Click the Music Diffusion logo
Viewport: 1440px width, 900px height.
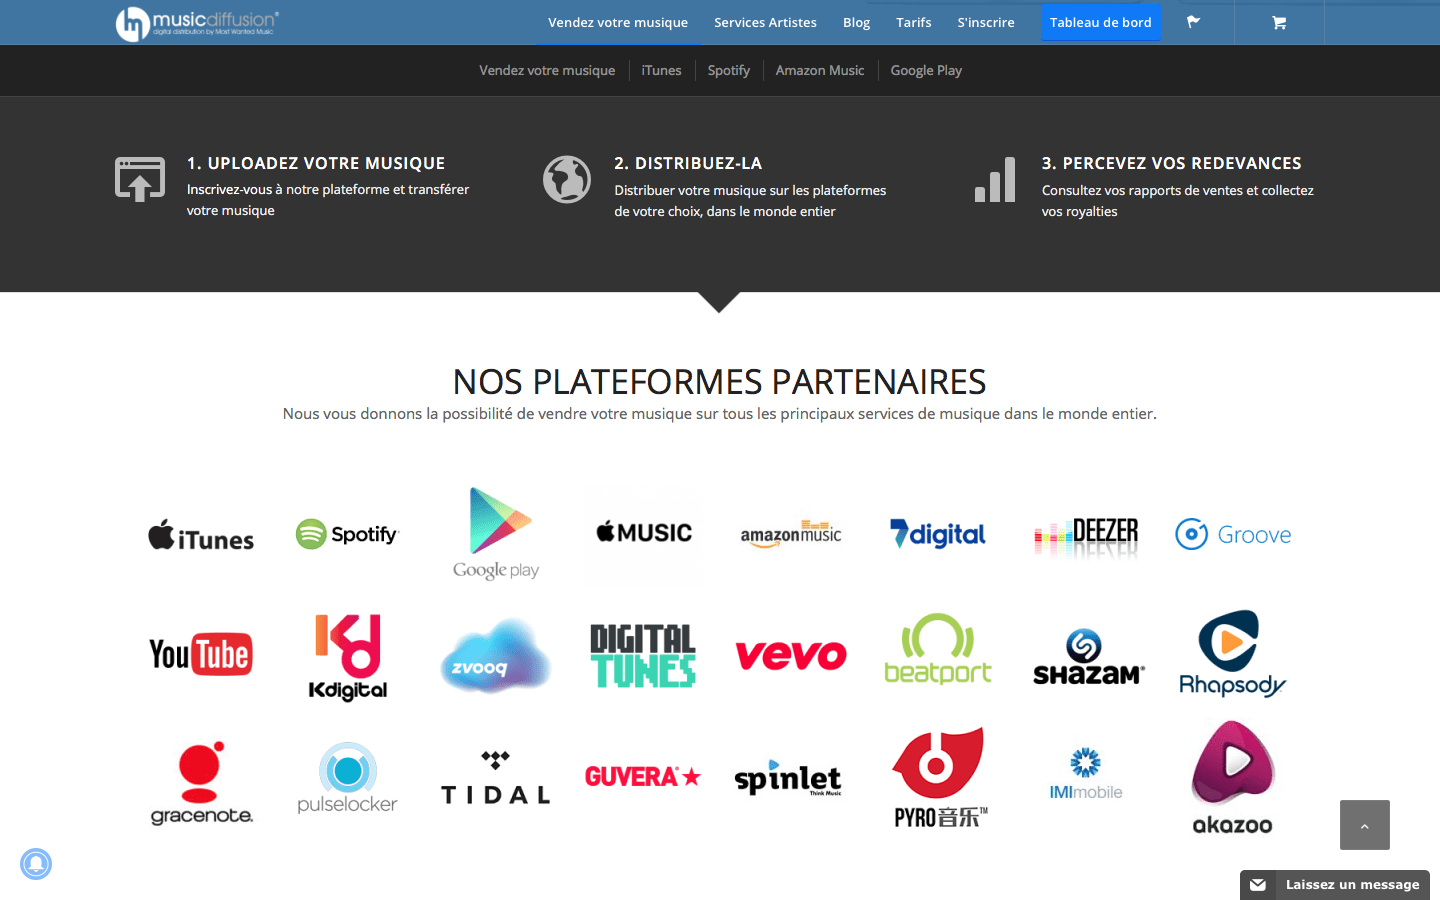(x=197, y=23)
